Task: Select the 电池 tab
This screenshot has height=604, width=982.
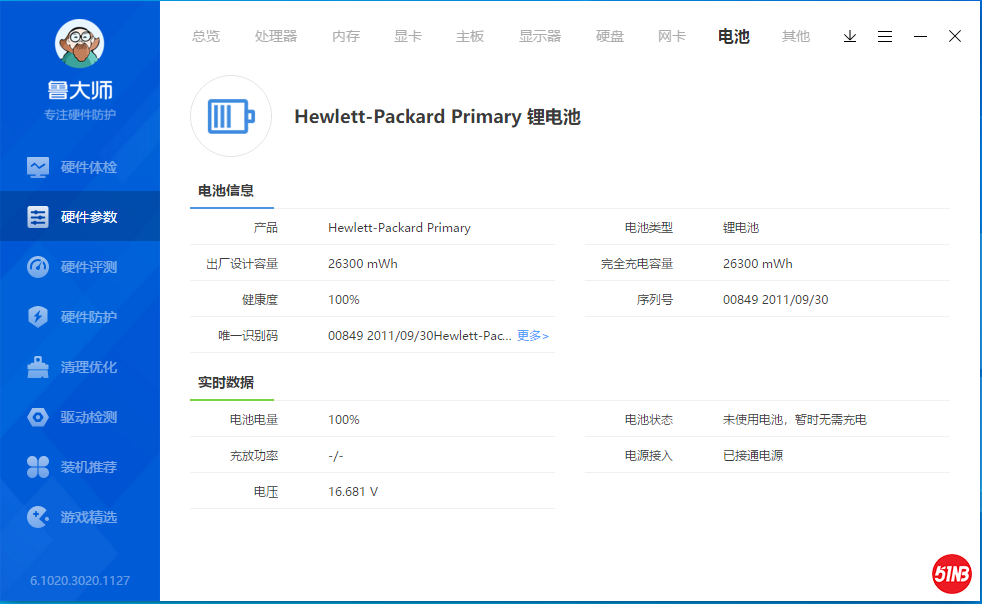Action: [733, 36]
